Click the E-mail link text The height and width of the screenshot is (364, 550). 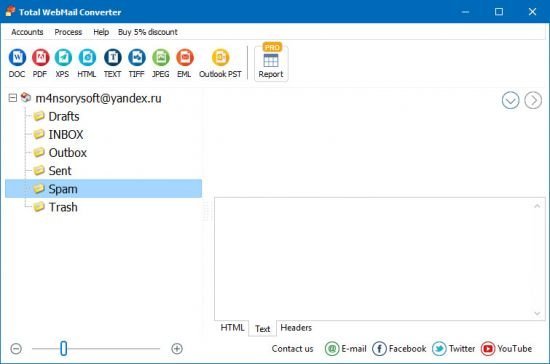[354, 349]
